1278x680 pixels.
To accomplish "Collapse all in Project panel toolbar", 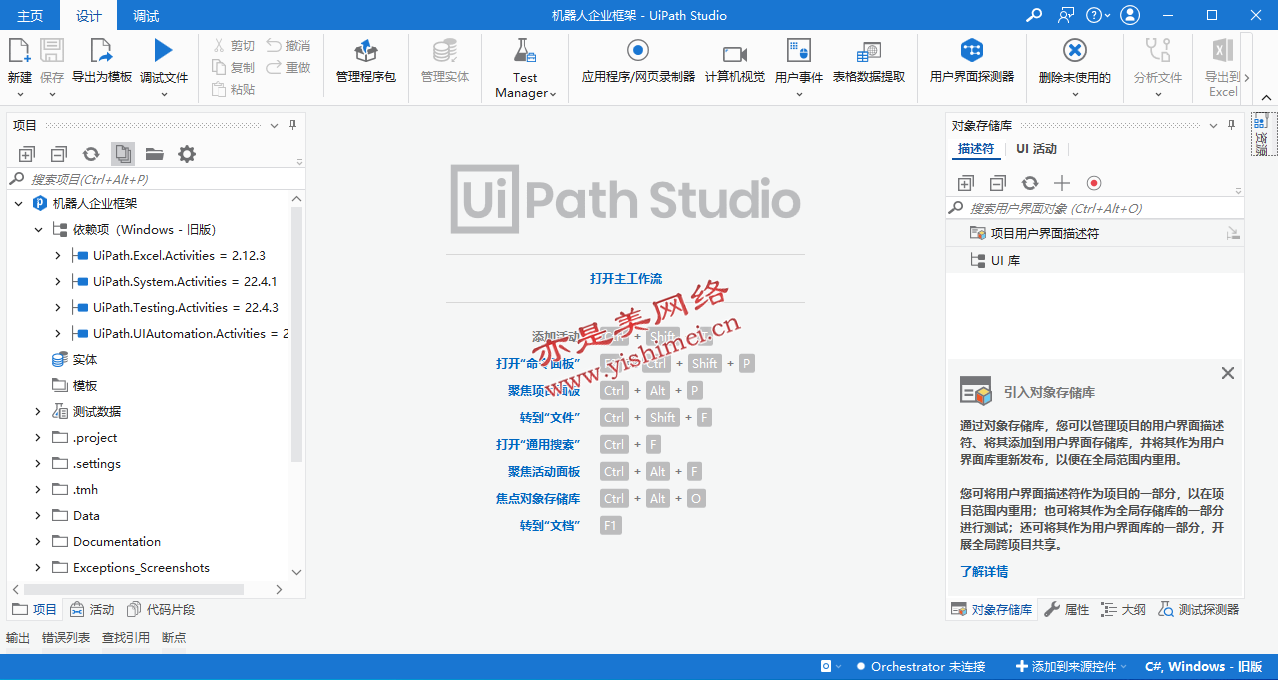I will pos(59,154).
